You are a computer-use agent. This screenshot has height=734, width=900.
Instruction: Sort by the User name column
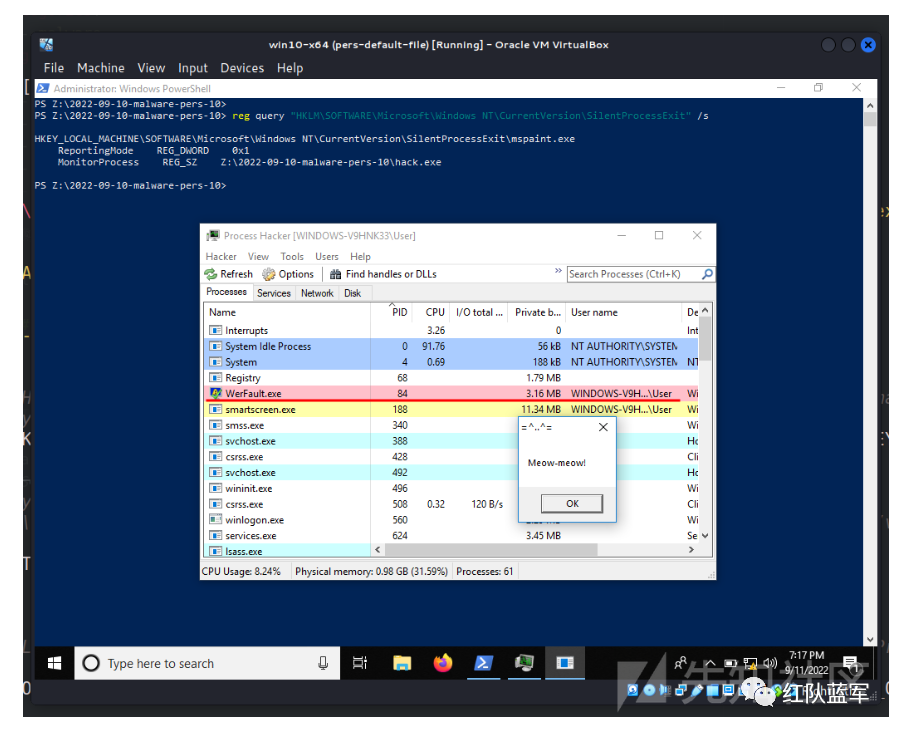coord(623,312)
